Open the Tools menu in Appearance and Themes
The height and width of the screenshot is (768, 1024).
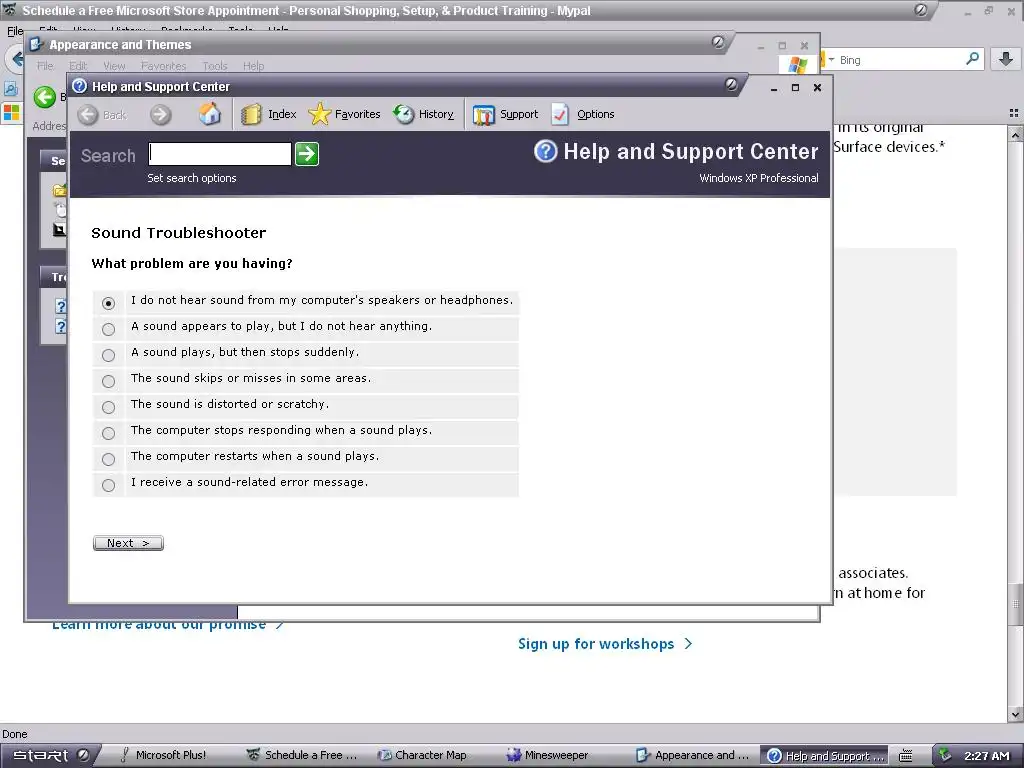215,66
